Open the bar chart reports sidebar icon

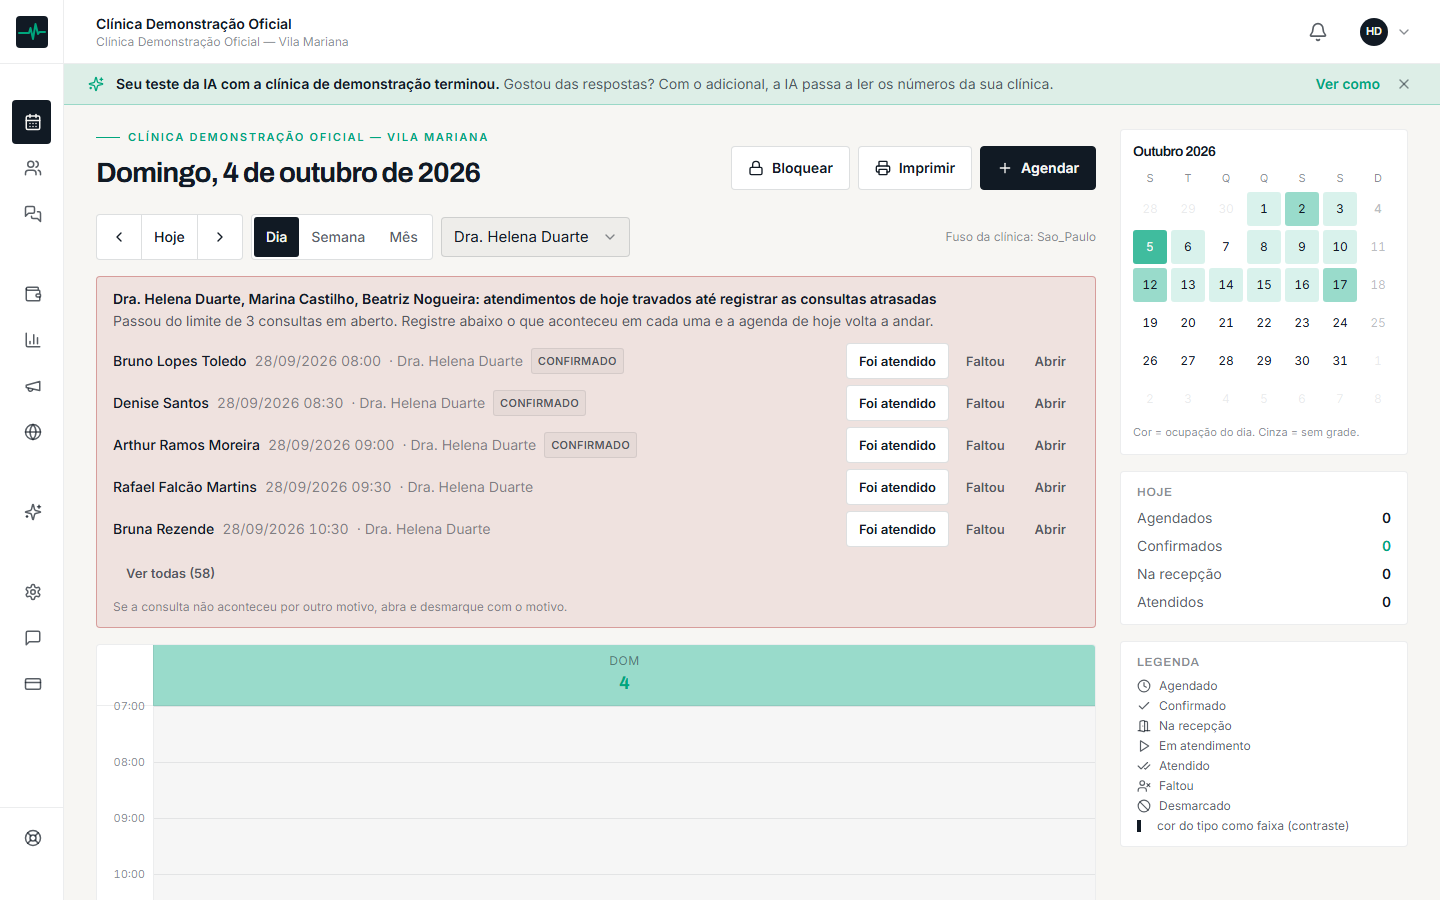(x=33, y=340)
